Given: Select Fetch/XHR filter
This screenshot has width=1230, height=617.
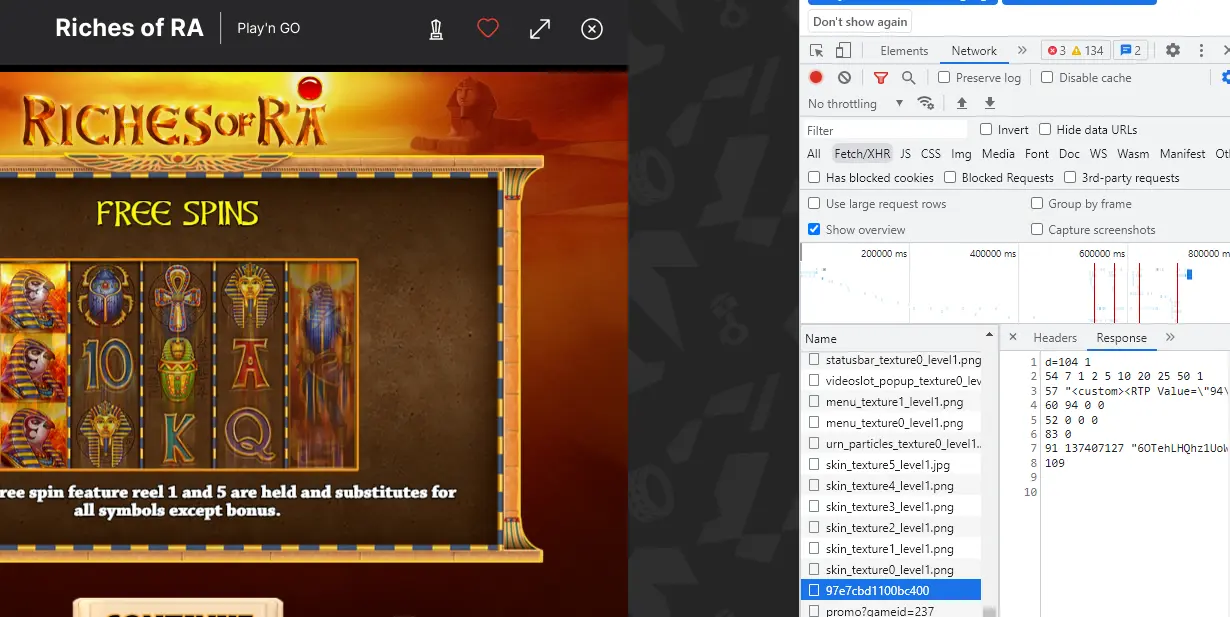Looking at the screenshot, I should point(862,154).
